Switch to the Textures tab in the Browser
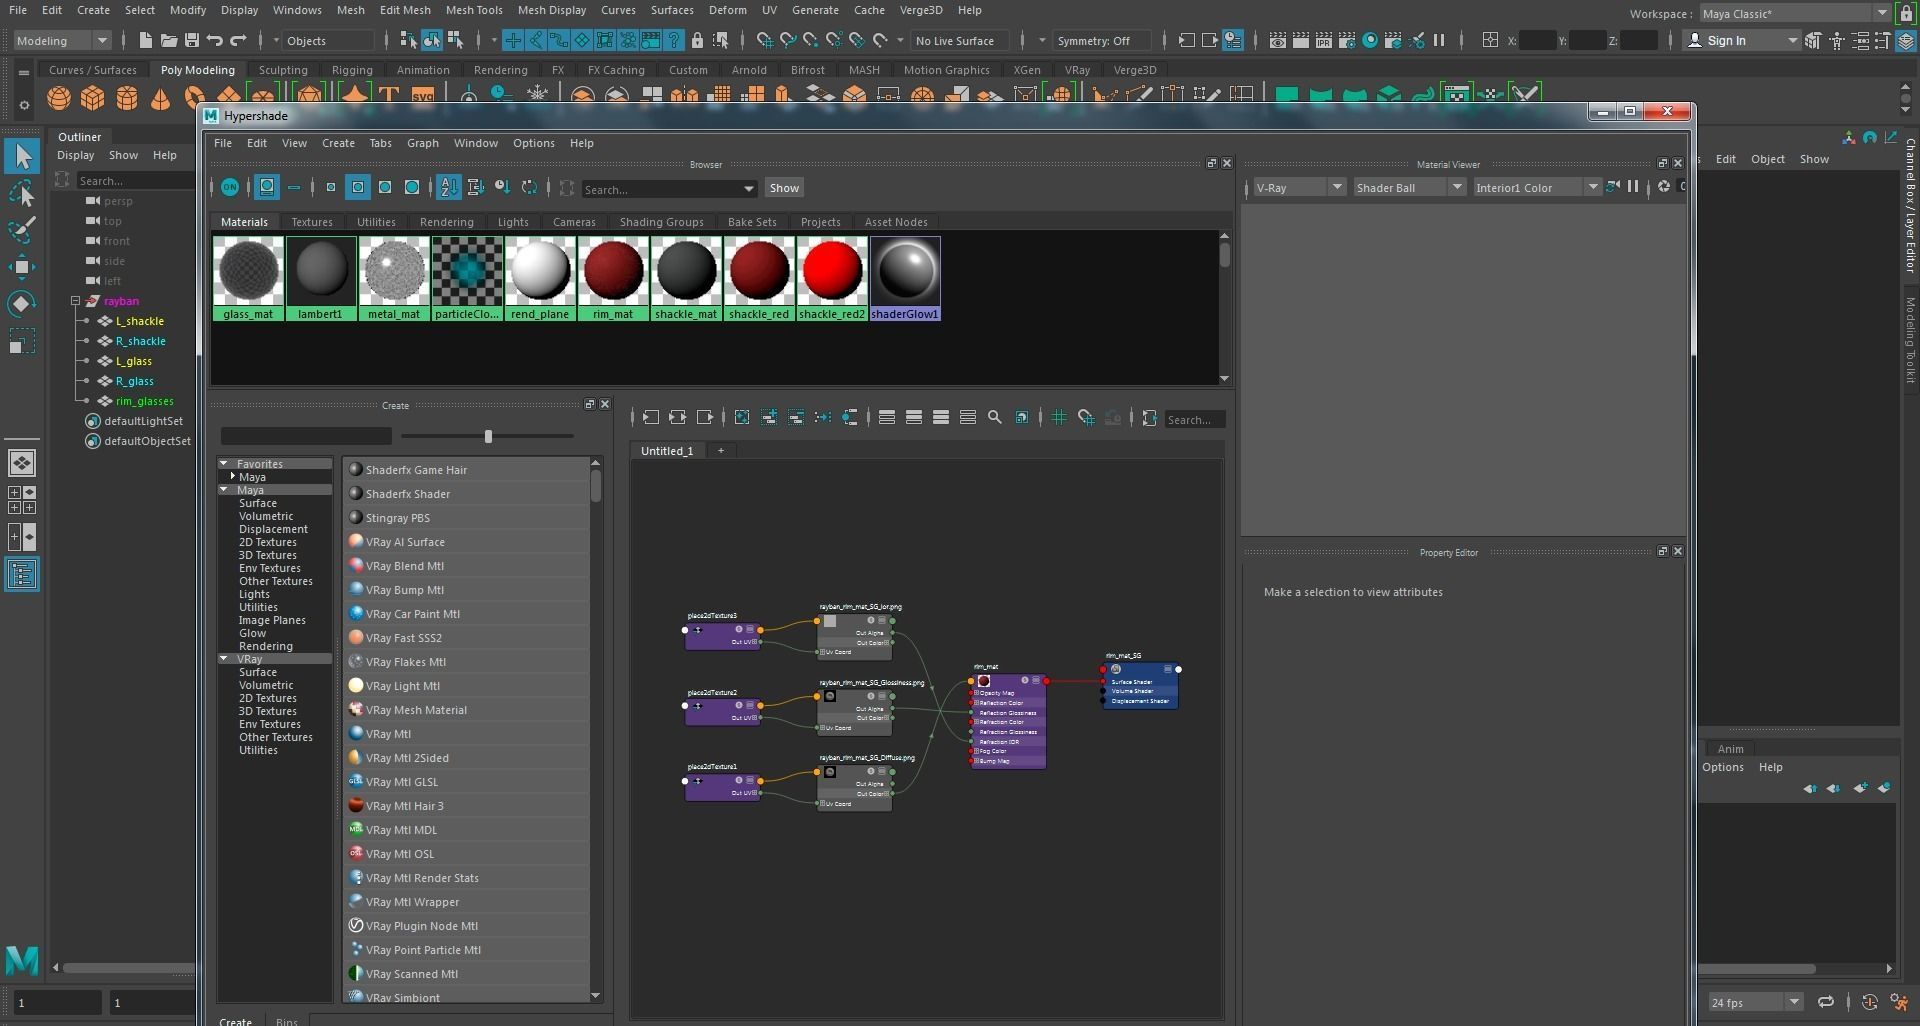This screenshot has width=1920, height=1026. click(x=312, y=222)
